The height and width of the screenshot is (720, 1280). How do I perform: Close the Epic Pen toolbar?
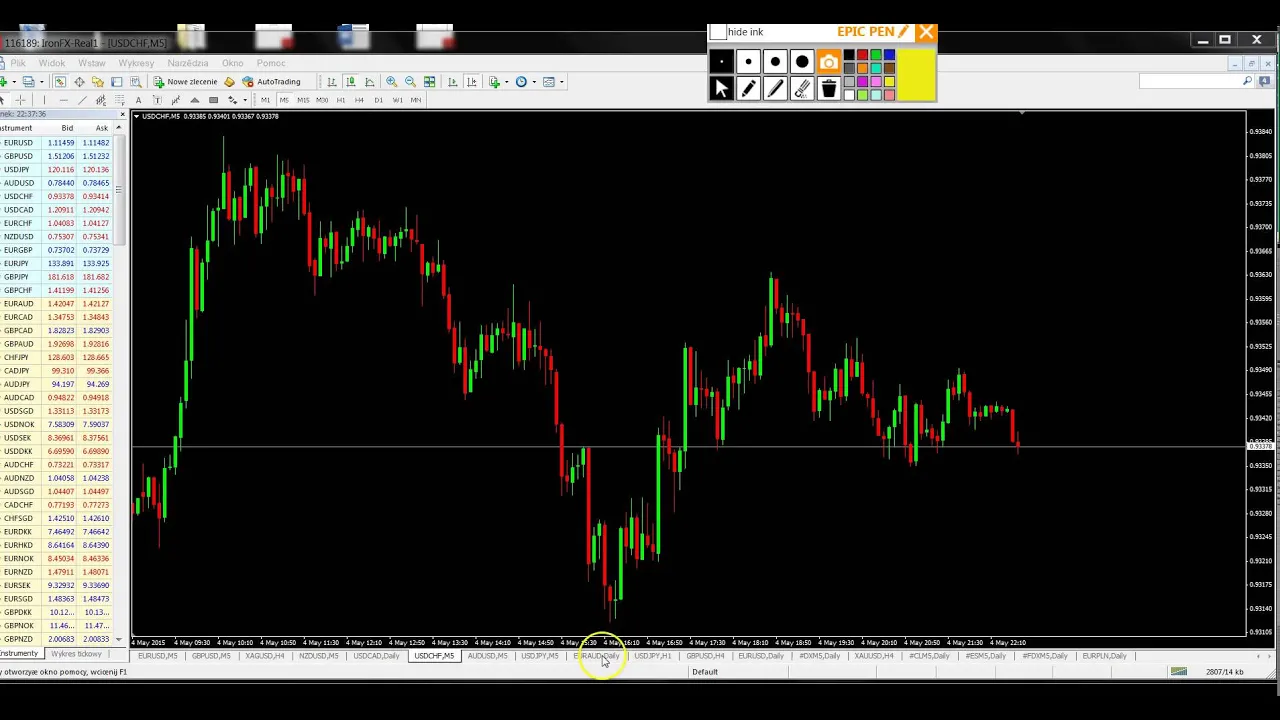point(926,33)
